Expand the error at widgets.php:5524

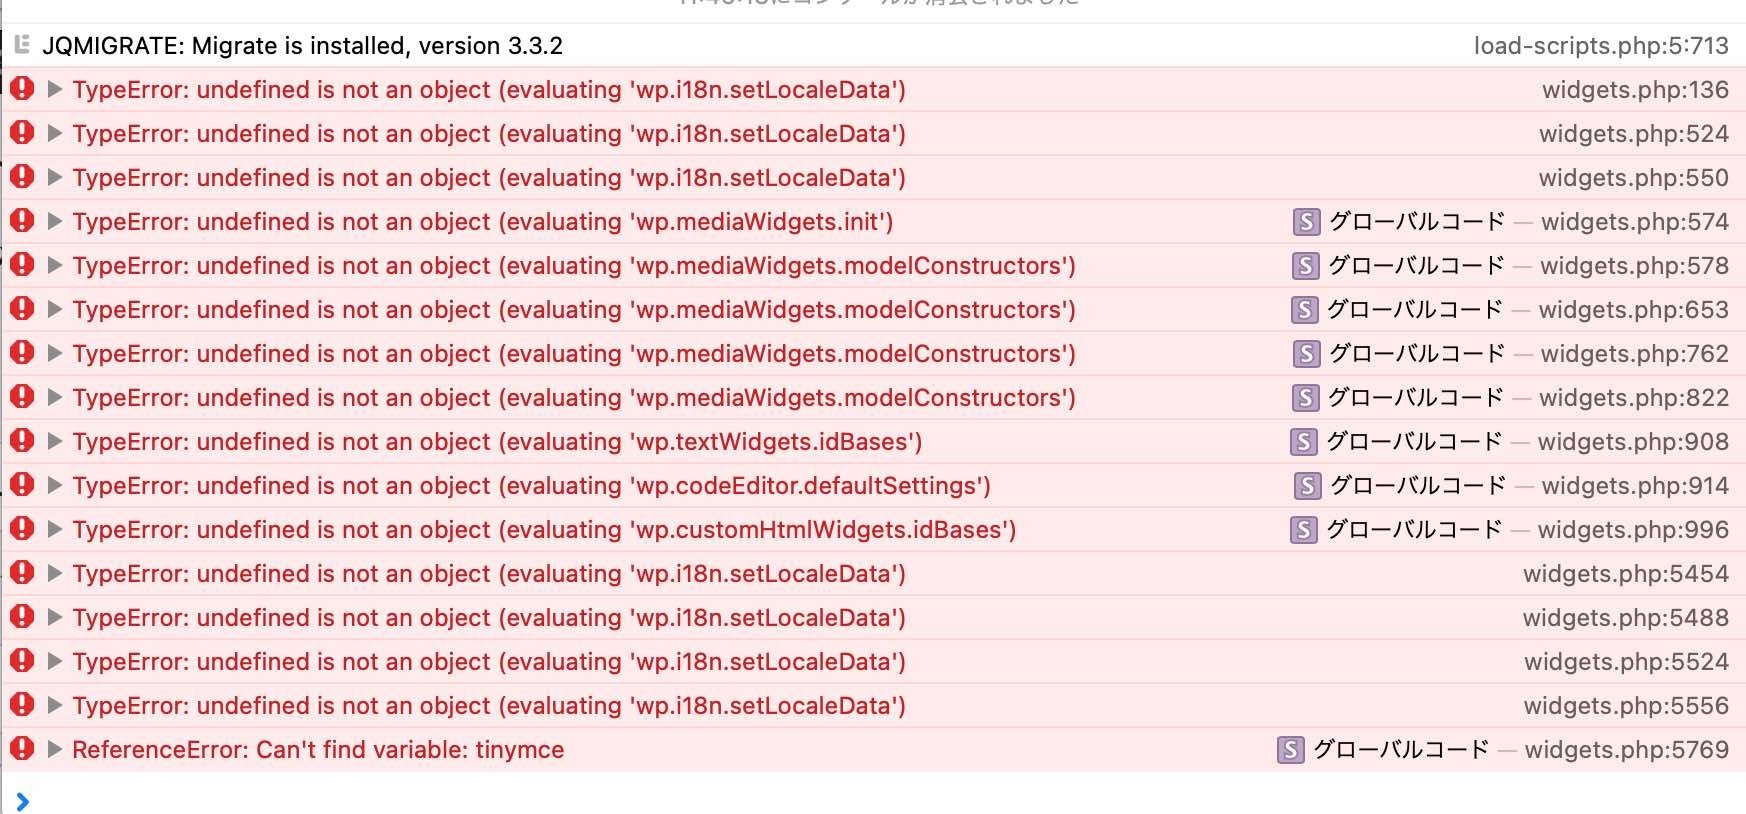click(55, 661)
